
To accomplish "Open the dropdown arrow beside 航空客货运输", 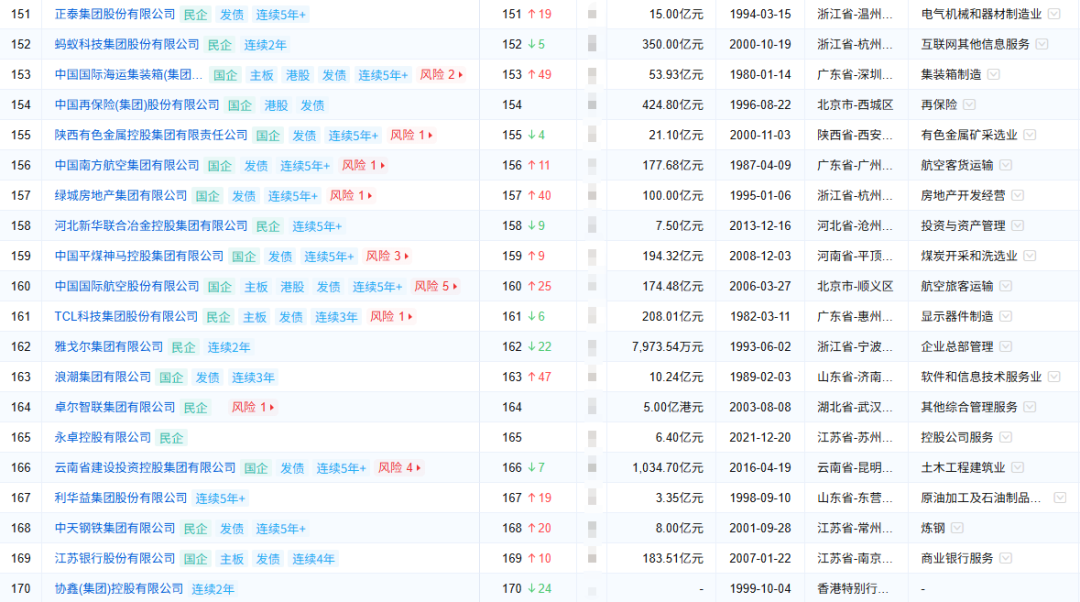I will pyautogui.click(x=1006, y=165).
